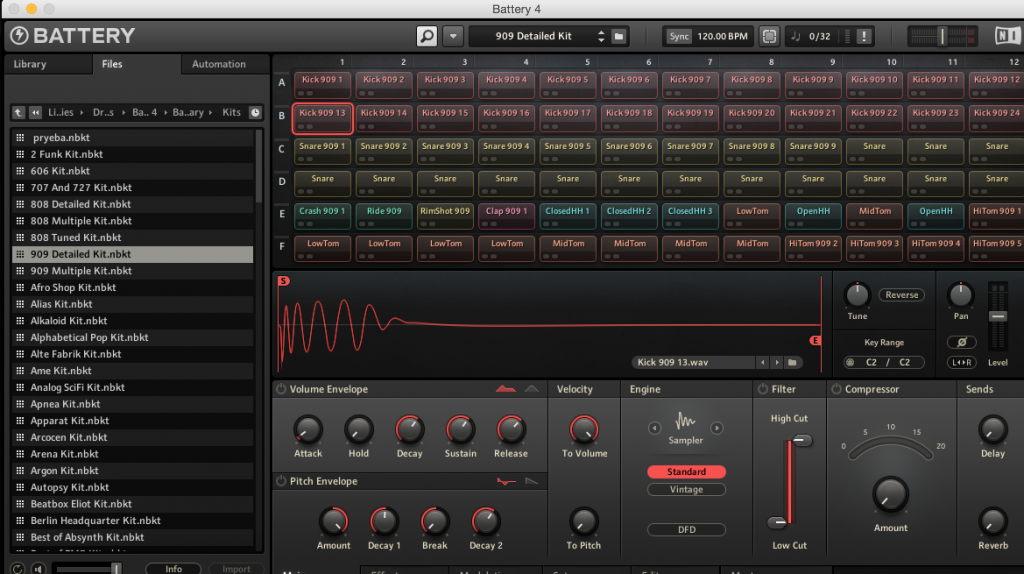Select the first pitch envelope shape icon
The image size is (1024, 574).
506,481
